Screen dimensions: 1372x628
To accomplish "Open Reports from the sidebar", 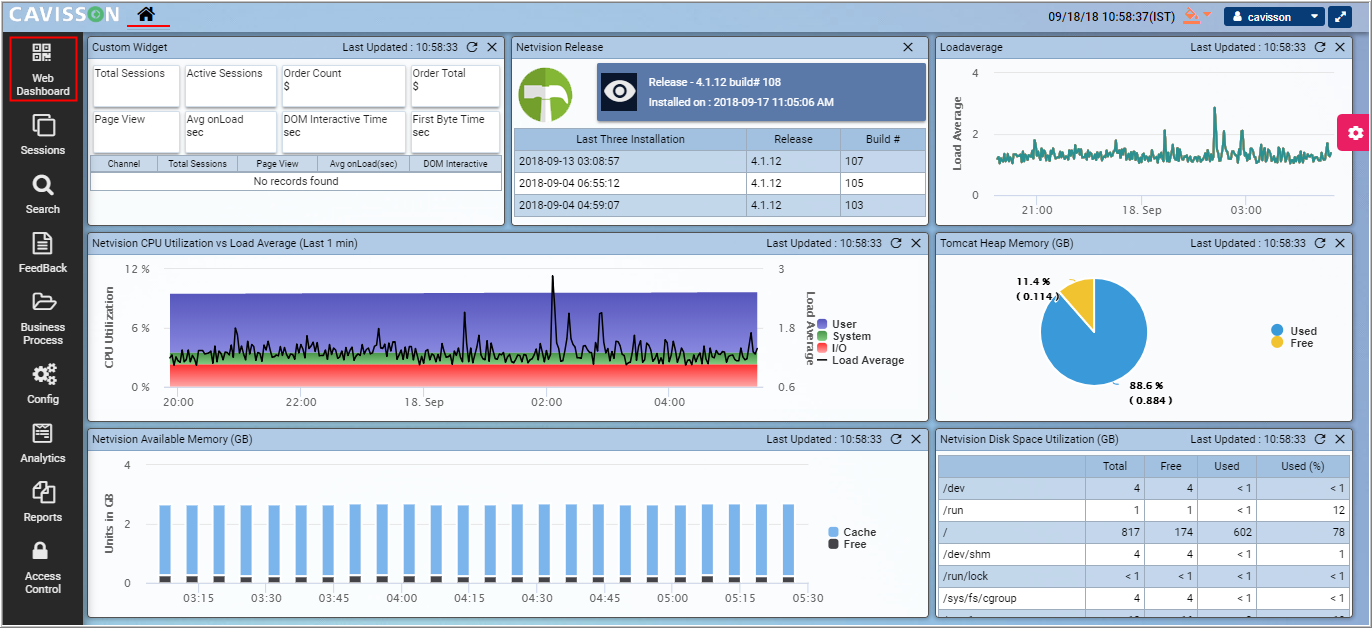I will 43,502.
